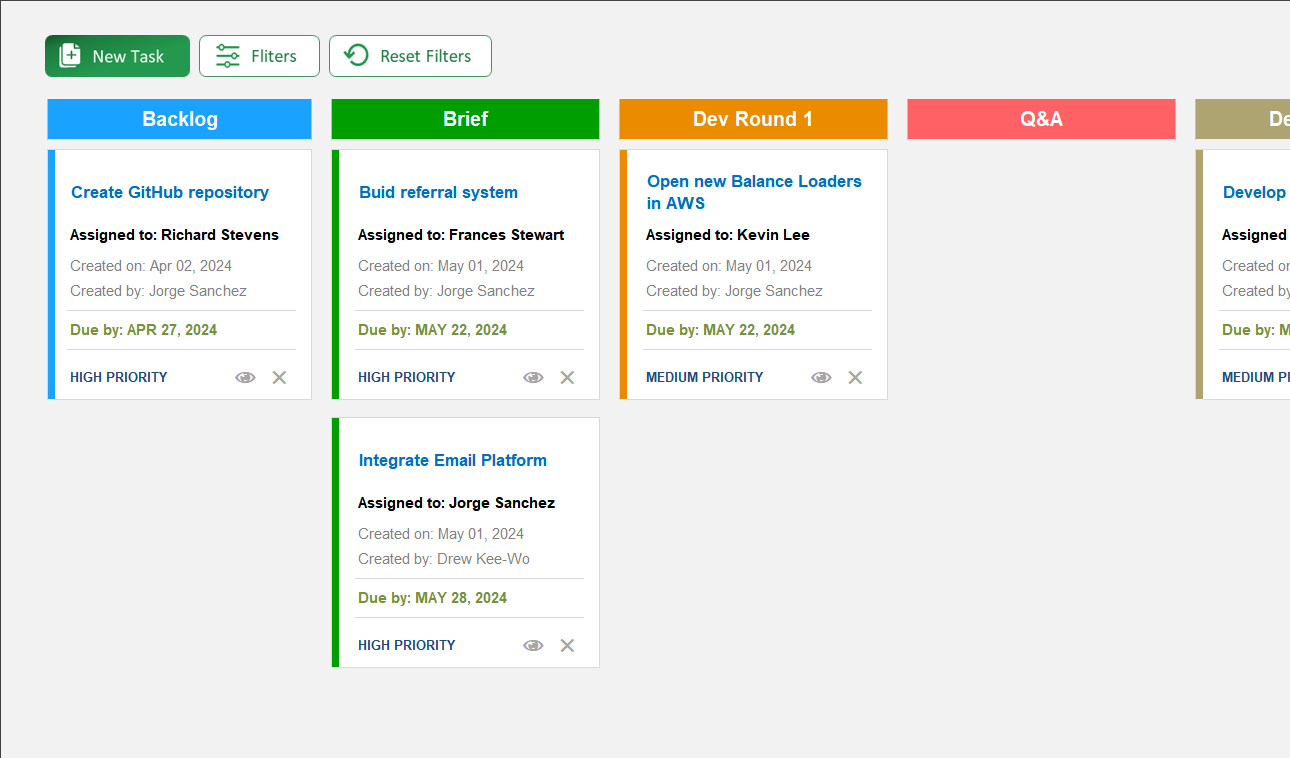
Task: Click the Q&A column header
Action: pos(1041,118)
